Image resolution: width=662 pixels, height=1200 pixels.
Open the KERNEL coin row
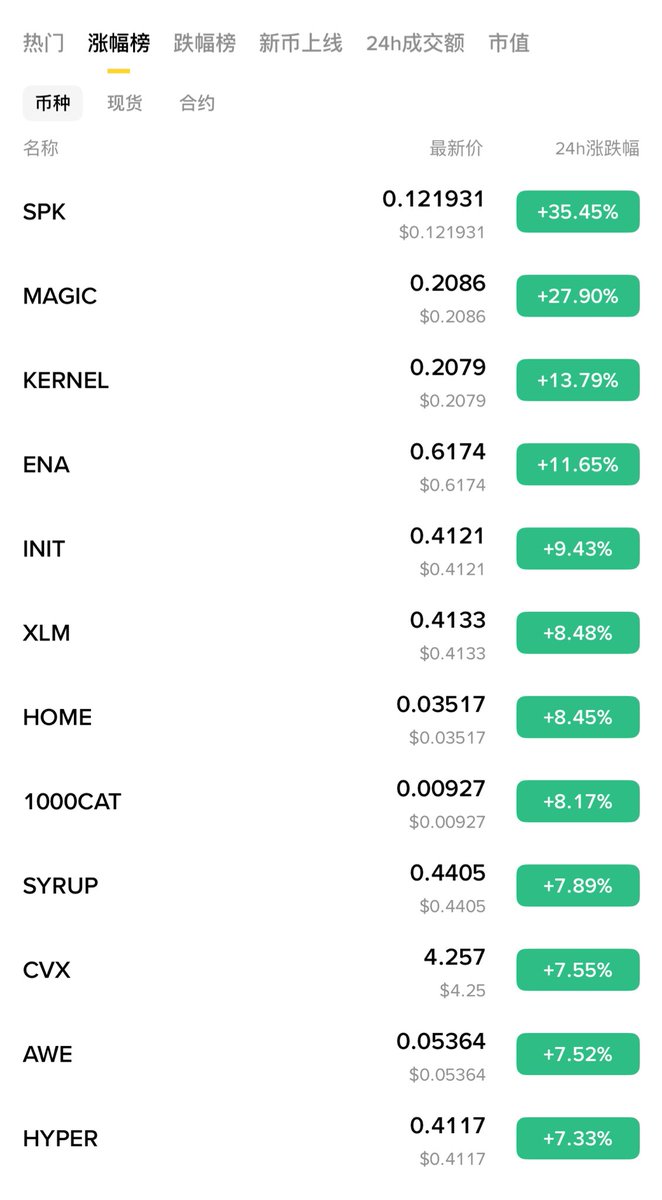[331, 380]
